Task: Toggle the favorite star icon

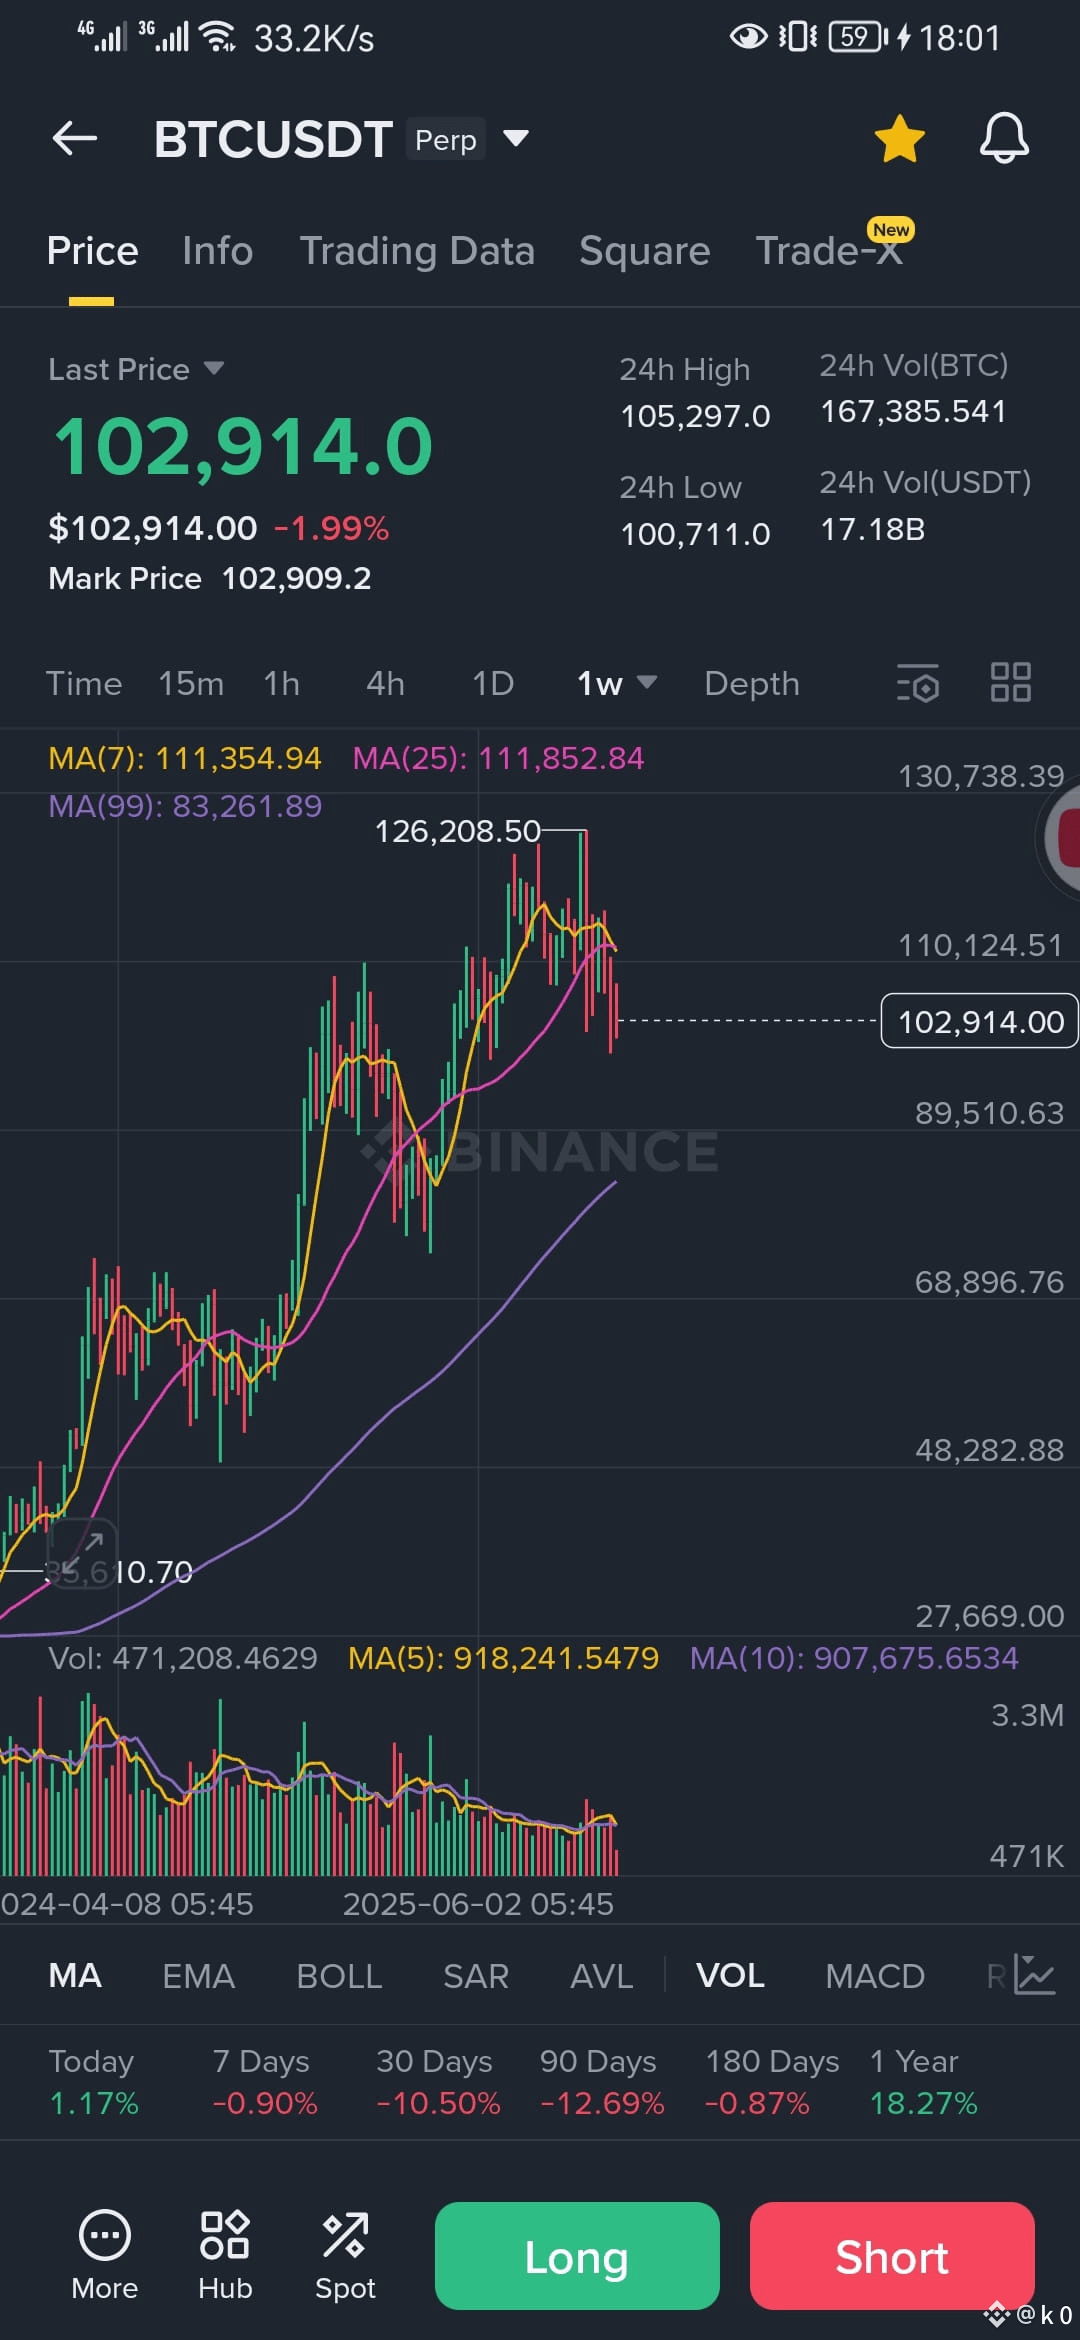Action: (x=899, y=138)
